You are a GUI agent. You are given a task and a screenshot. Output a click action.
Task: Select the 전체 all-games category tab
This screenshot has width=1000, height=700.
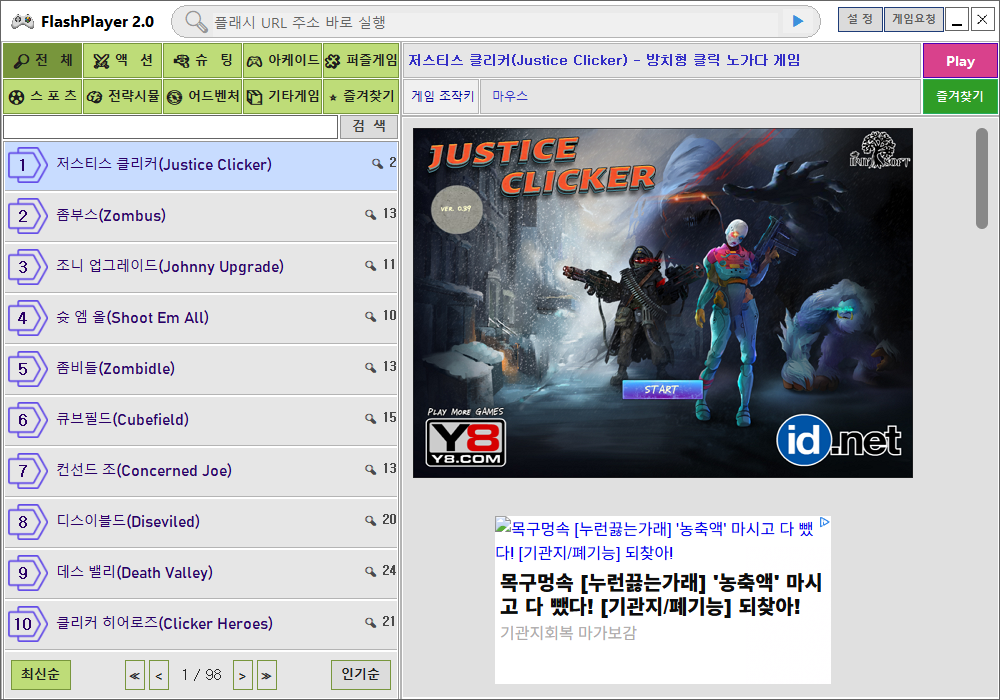point(43,61)
